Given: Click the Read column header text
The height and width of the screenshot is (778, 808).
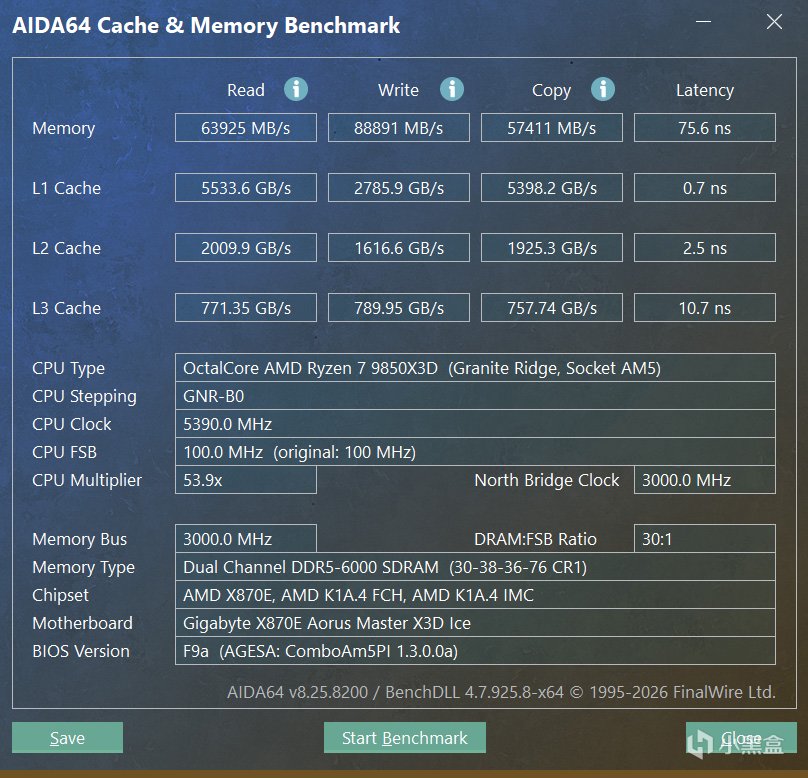Looking at the screenshot, I should pyautogui.click(x=246, y=90).
